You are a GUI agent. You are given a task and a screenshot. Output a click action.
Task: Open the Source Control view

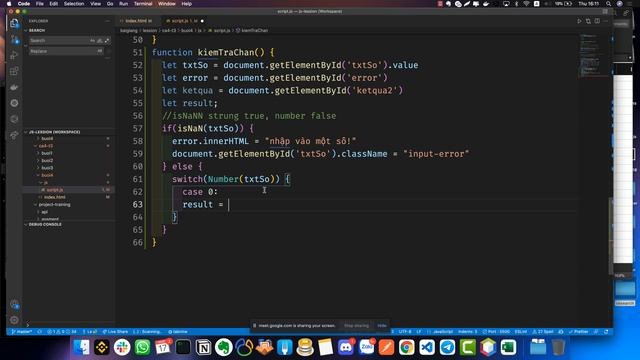pos(14,40)
